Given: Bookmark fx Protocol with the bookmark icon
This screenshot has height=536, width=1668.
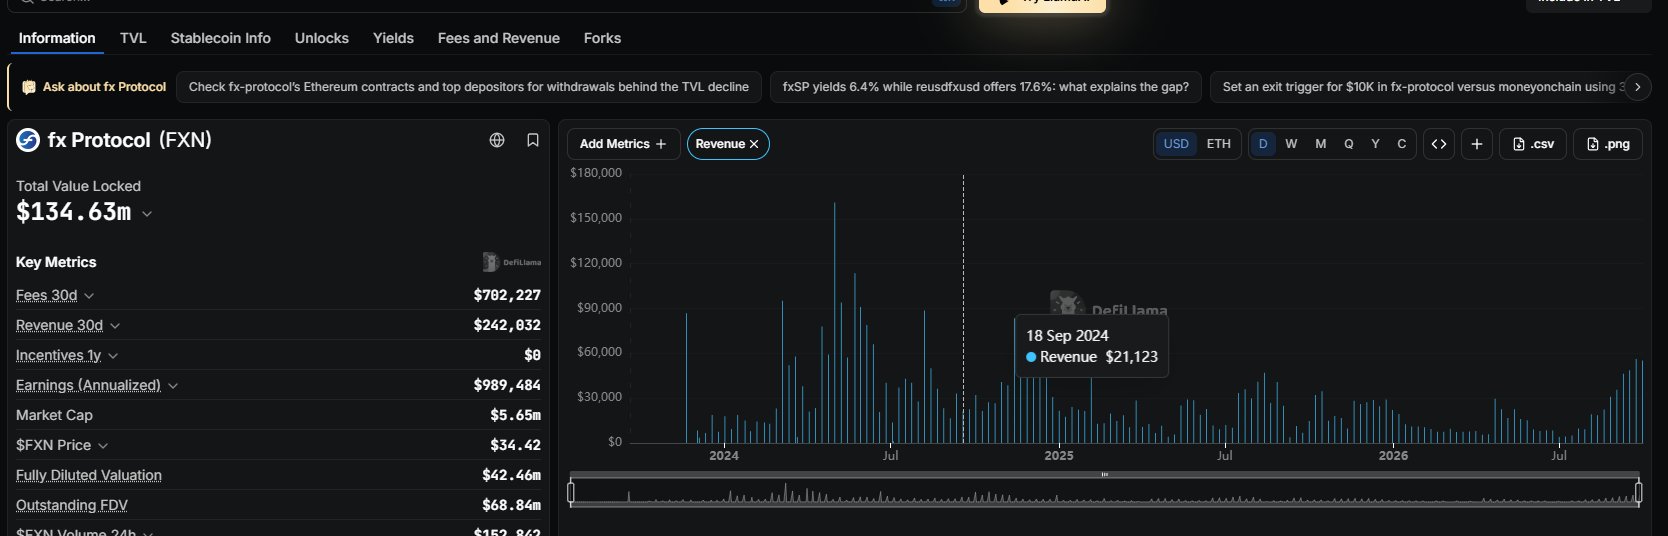Looking at the screenshot, I should (x=533, y=140).
